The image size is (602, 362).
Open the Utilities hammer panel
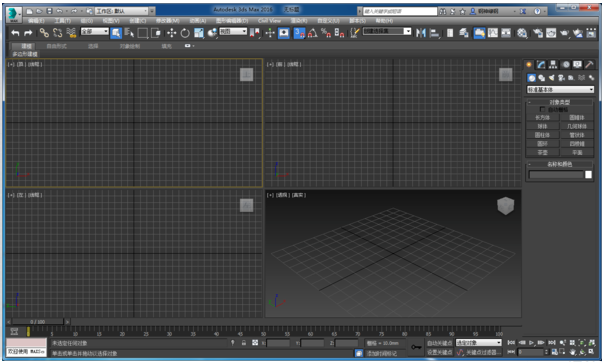tap(589, 64)
